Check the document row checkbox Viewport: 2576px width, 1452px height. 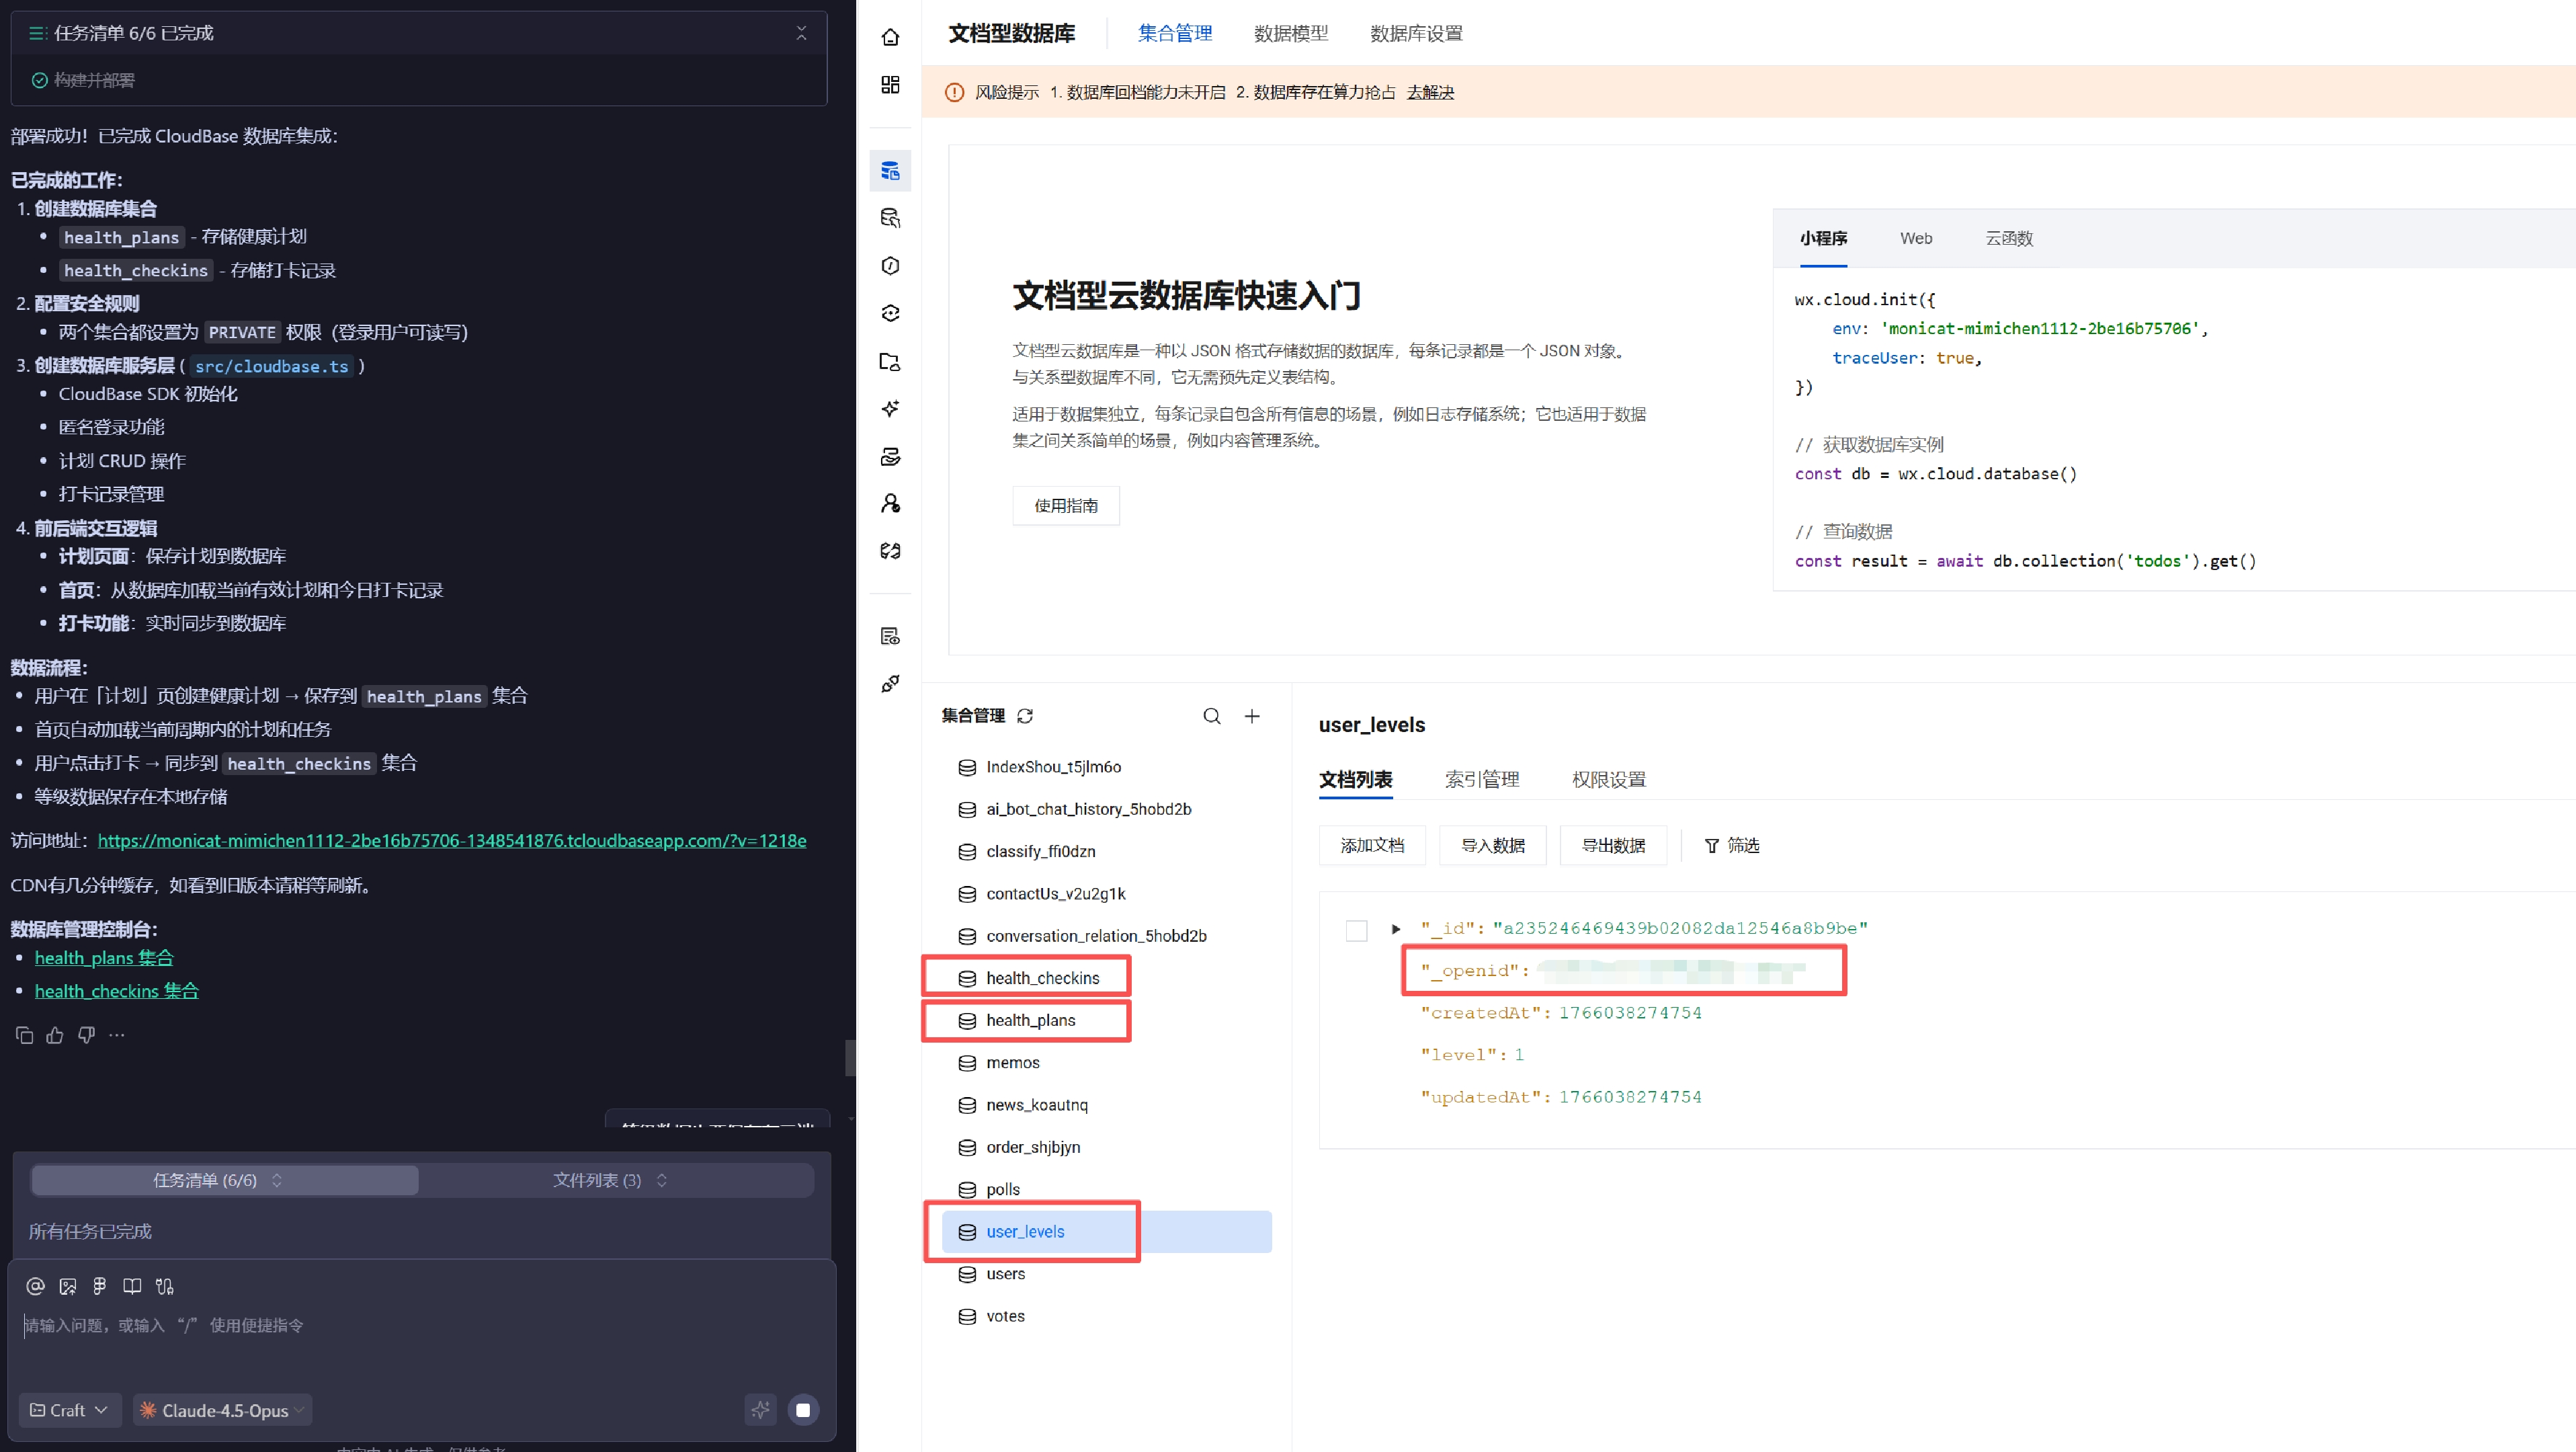point(1356,930)
